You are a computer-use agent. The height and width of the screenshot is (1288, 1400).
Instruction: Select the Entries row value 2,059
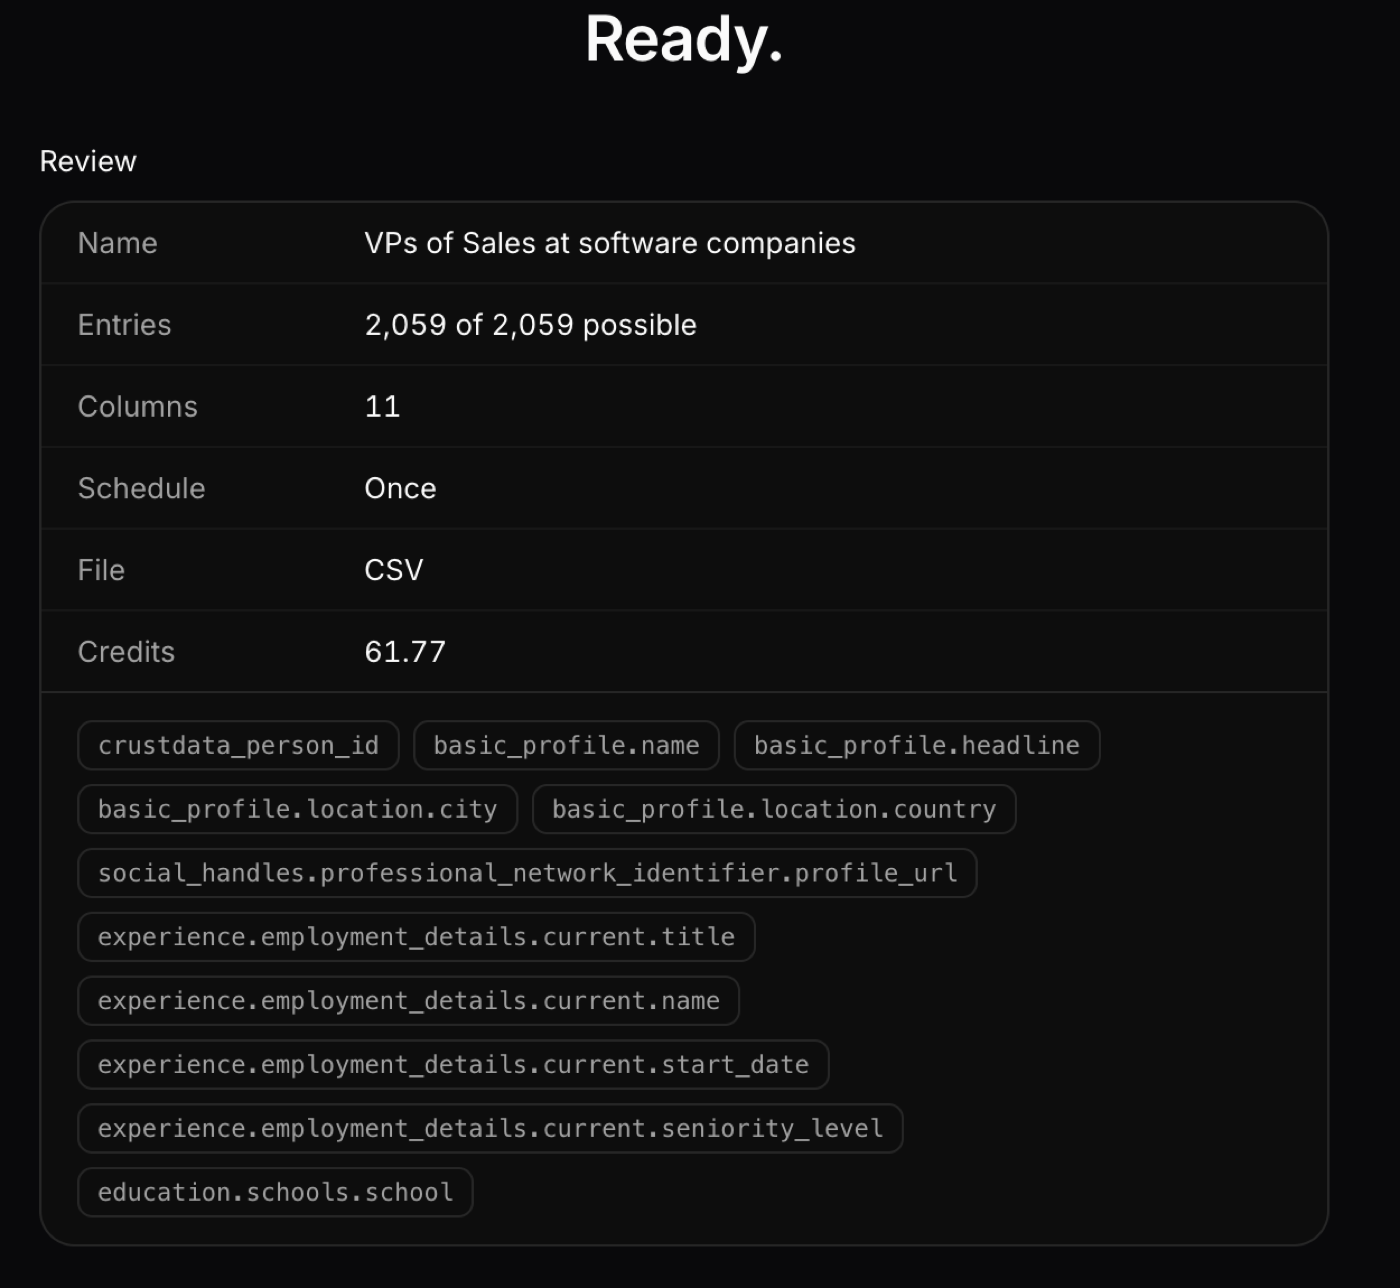tap(530, 325)
